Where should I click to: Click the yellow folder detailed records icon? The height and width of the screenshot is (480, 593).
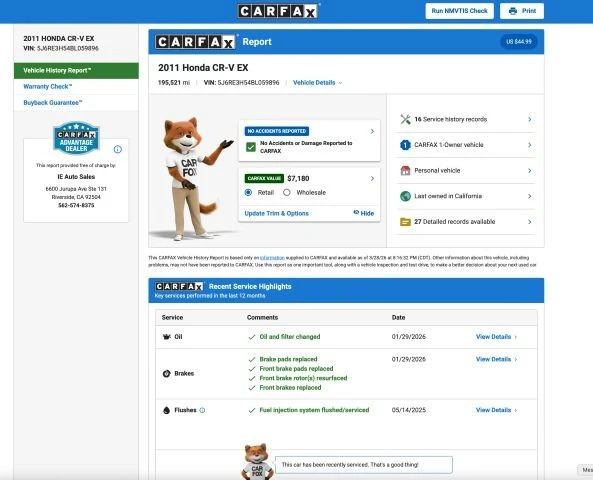pyautogui.click(x=405, y=222)
